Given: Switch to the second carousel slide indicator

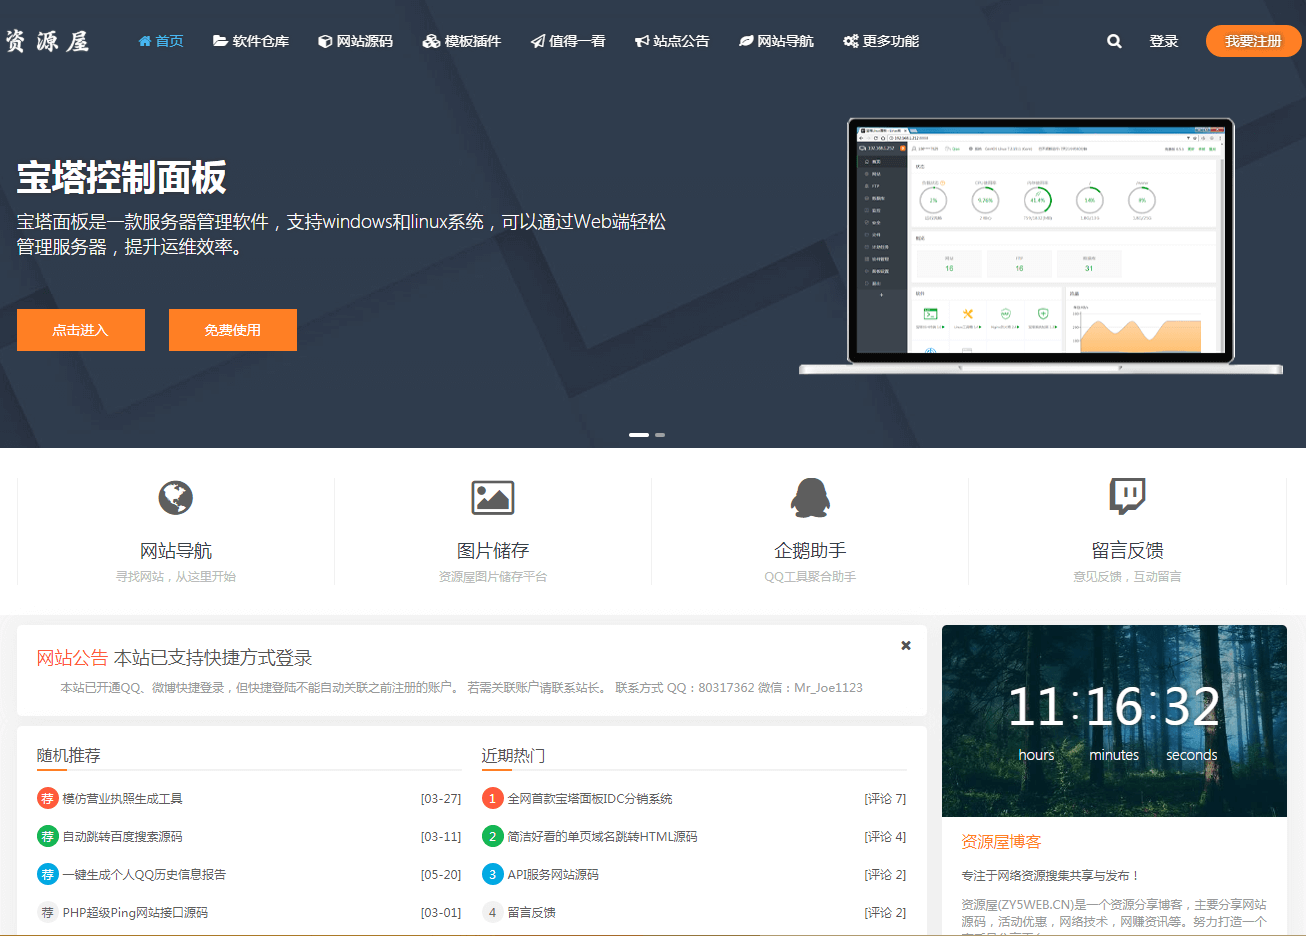Looking at the screenshot, I should [x=660, y=435].
